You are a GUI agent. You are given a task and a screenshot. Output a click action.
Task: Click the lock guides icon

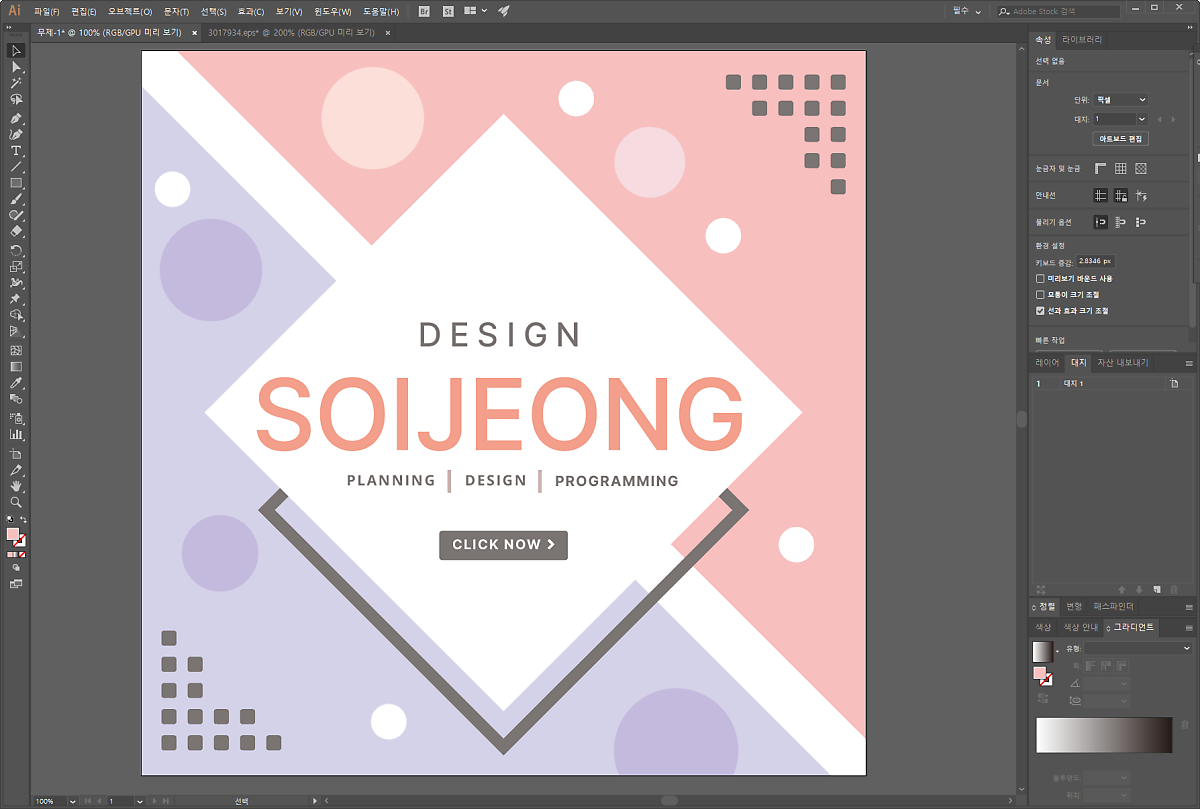(1121, 196)
